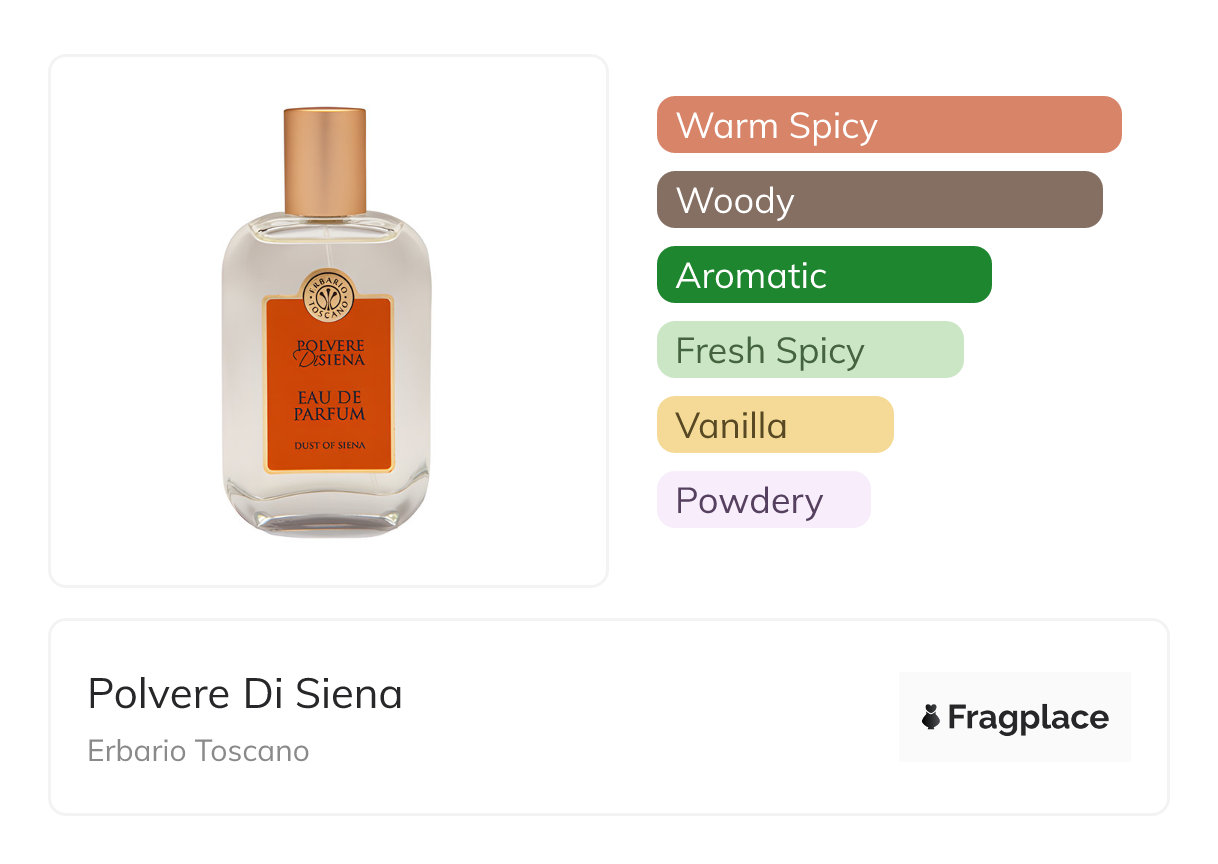Open the Polvere Di Siena fragrance title

(245, 694)
